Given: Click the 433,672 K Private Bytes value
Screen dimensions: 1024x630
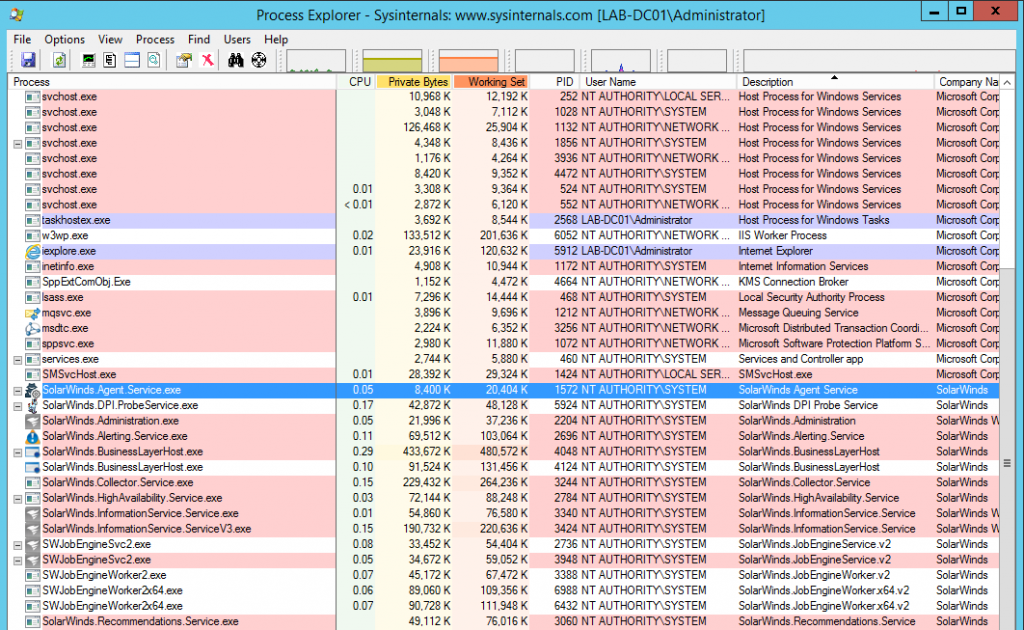Looking at the screenshot, I should point(426,452).
